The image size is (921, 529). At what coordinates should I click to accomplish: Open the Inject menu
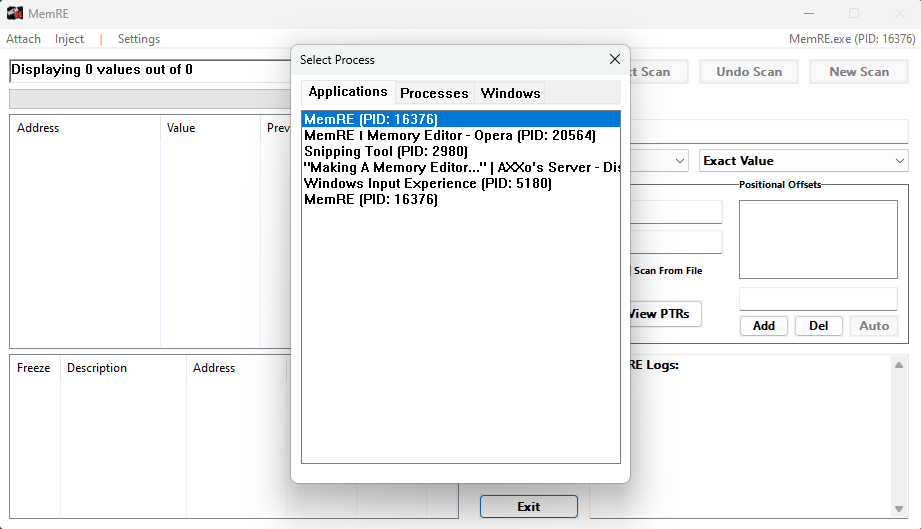coord(70,39)
